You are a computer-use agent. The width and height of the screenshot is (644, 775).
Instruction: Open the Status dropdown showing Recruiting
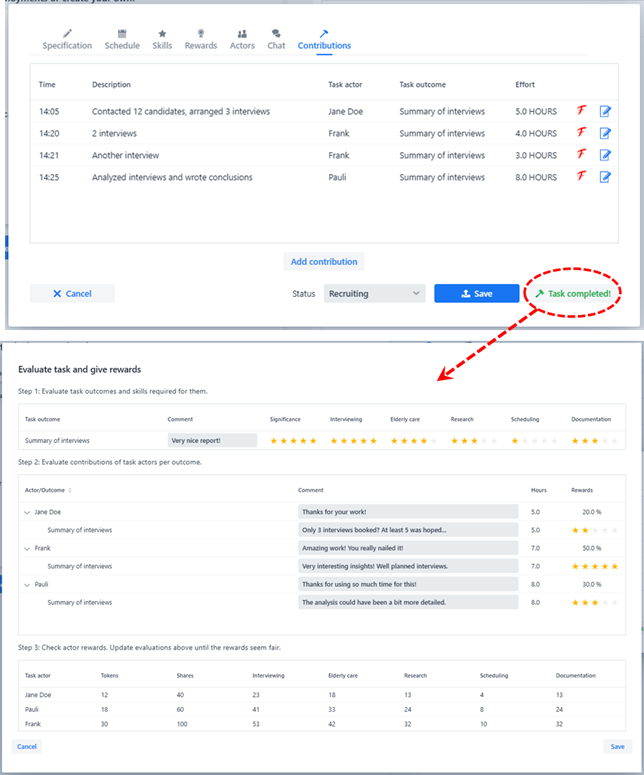coord(374,294)
